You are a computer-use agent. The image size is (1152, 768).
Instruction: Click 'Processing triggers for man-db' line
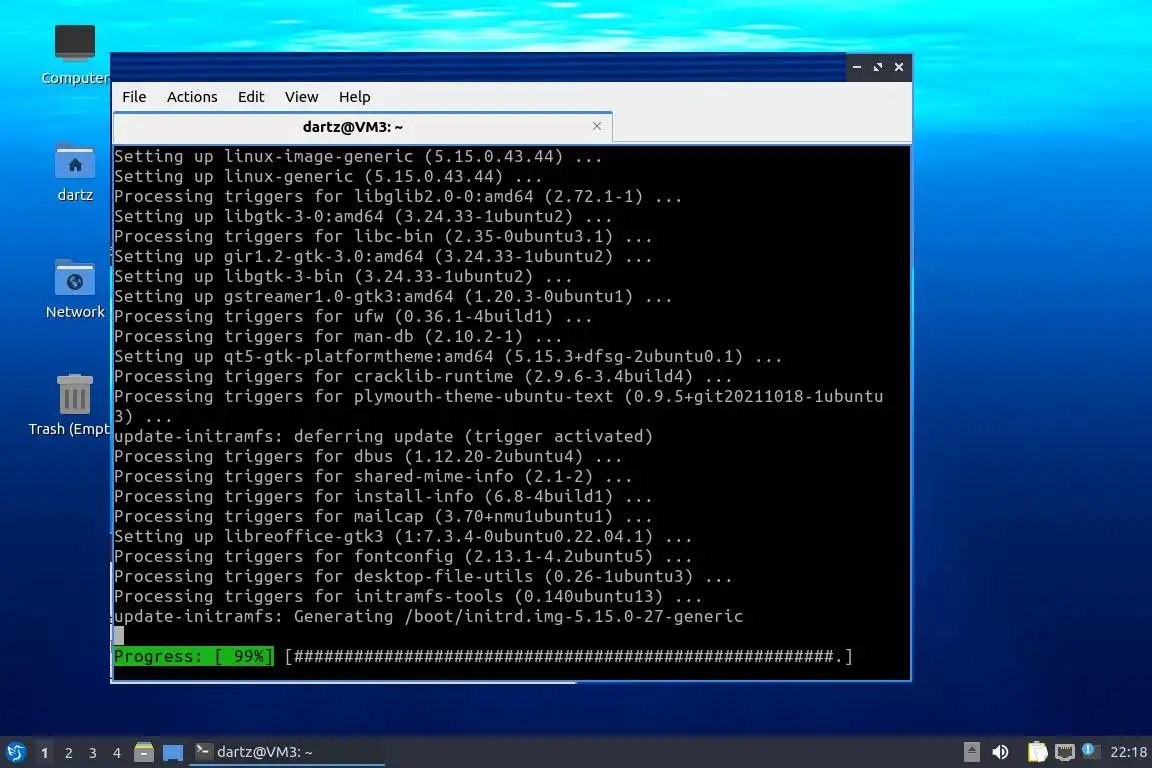click(x=338, y=337)
